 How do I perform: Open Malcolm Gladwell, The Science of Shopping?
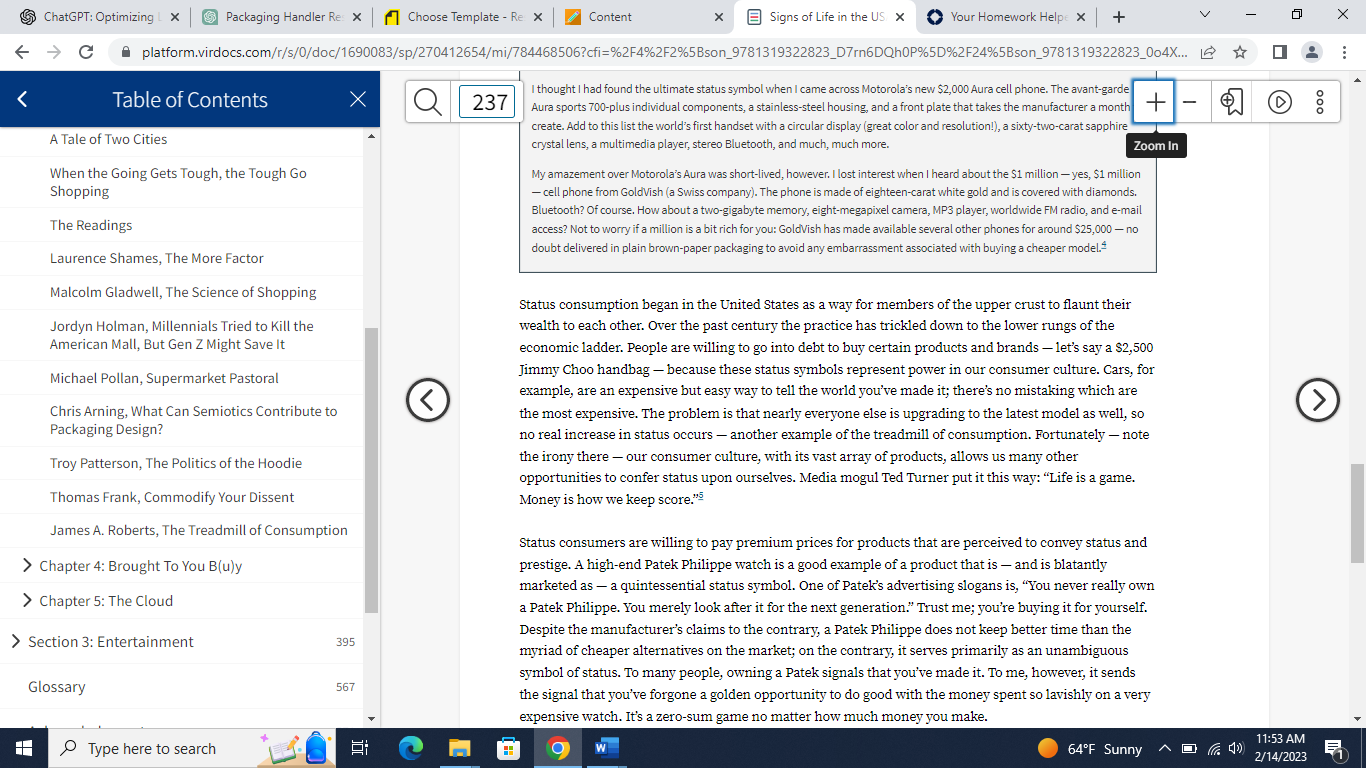coord(183,292)
